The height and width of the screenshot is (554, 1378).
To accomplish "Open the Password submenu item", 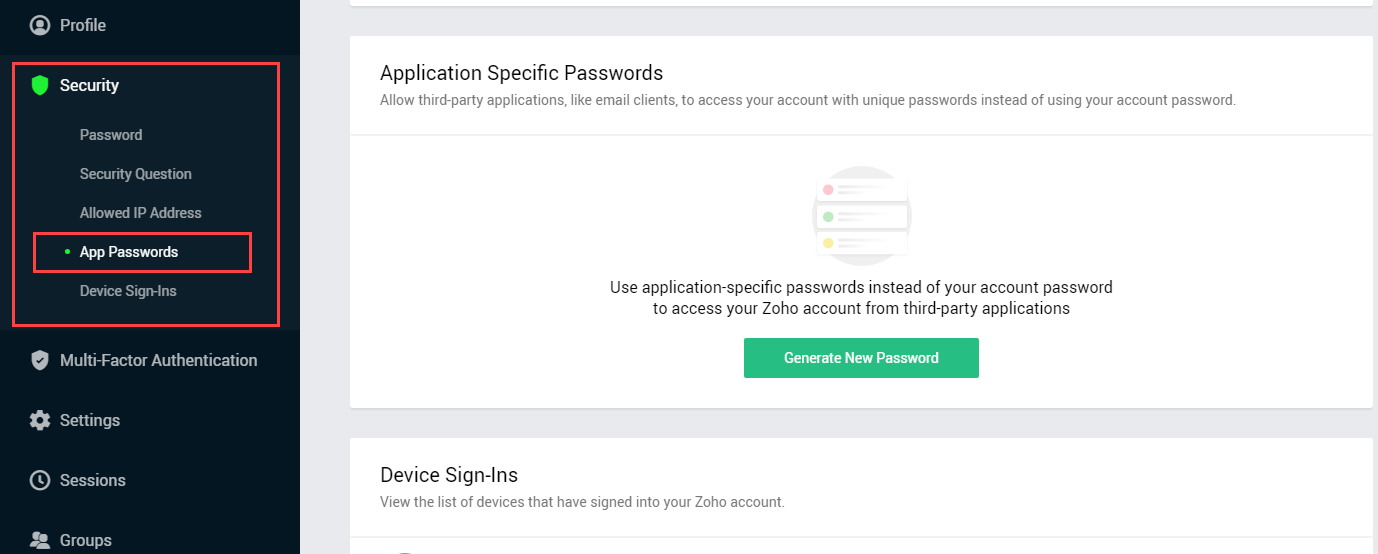I will click(x=111, y=135).
